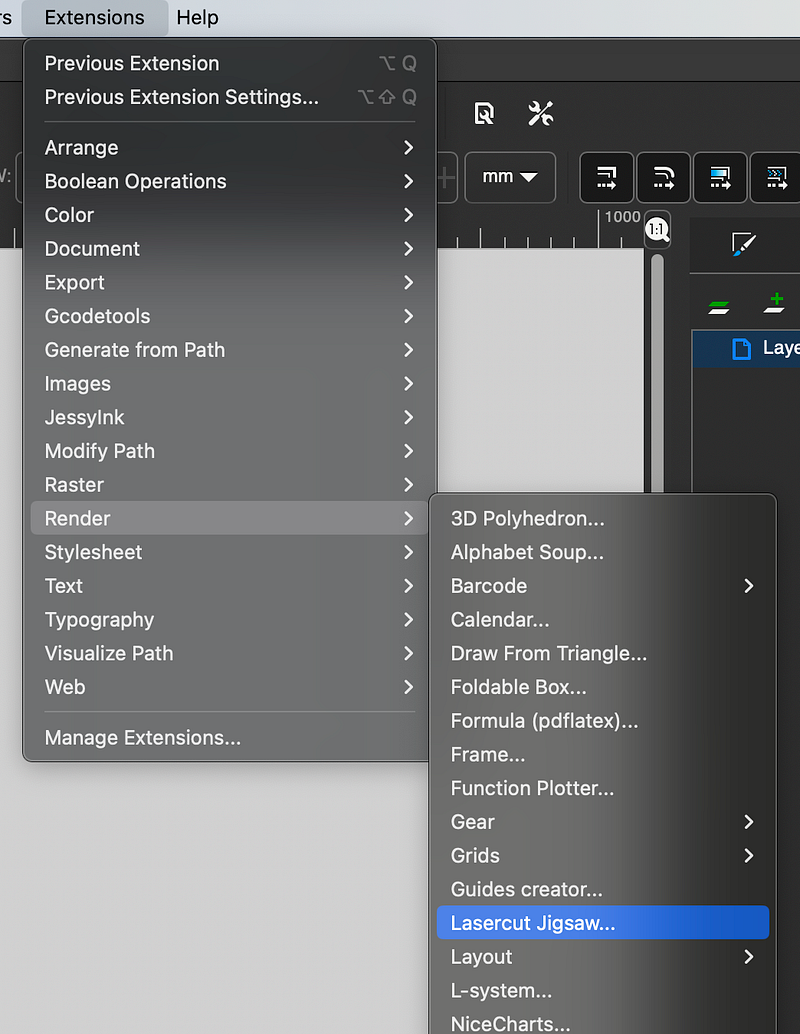Open the mm units dropdown

tap(510, 177)
